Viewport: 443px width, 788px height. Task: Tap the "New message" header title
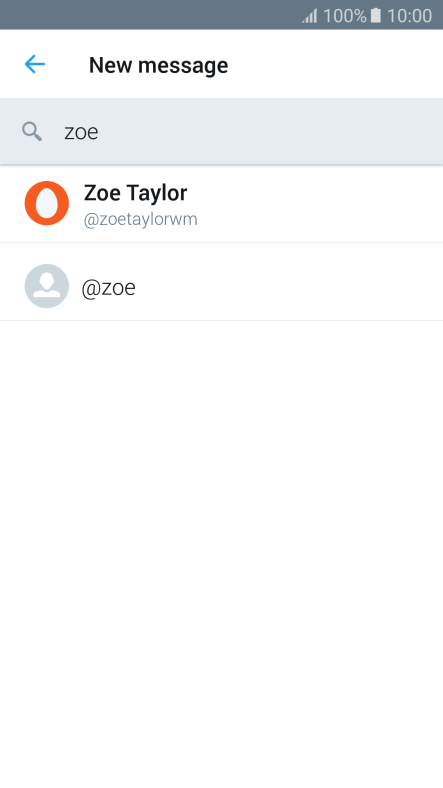click(x=158, y=65)
